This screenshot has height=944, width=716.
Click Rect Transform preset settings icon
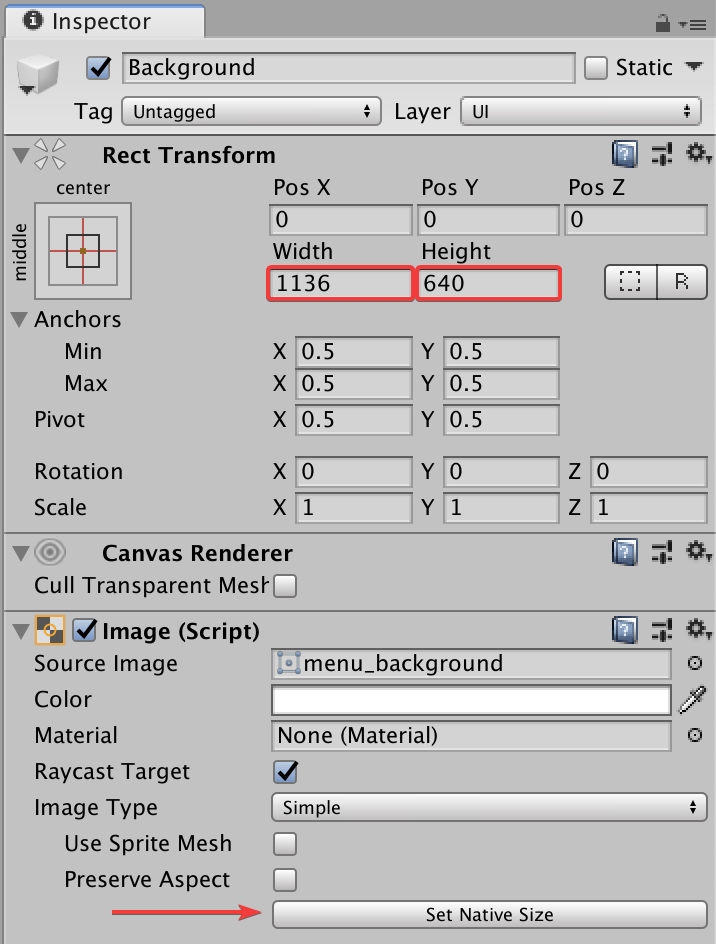pyautogui.click(x=661, y=155)
